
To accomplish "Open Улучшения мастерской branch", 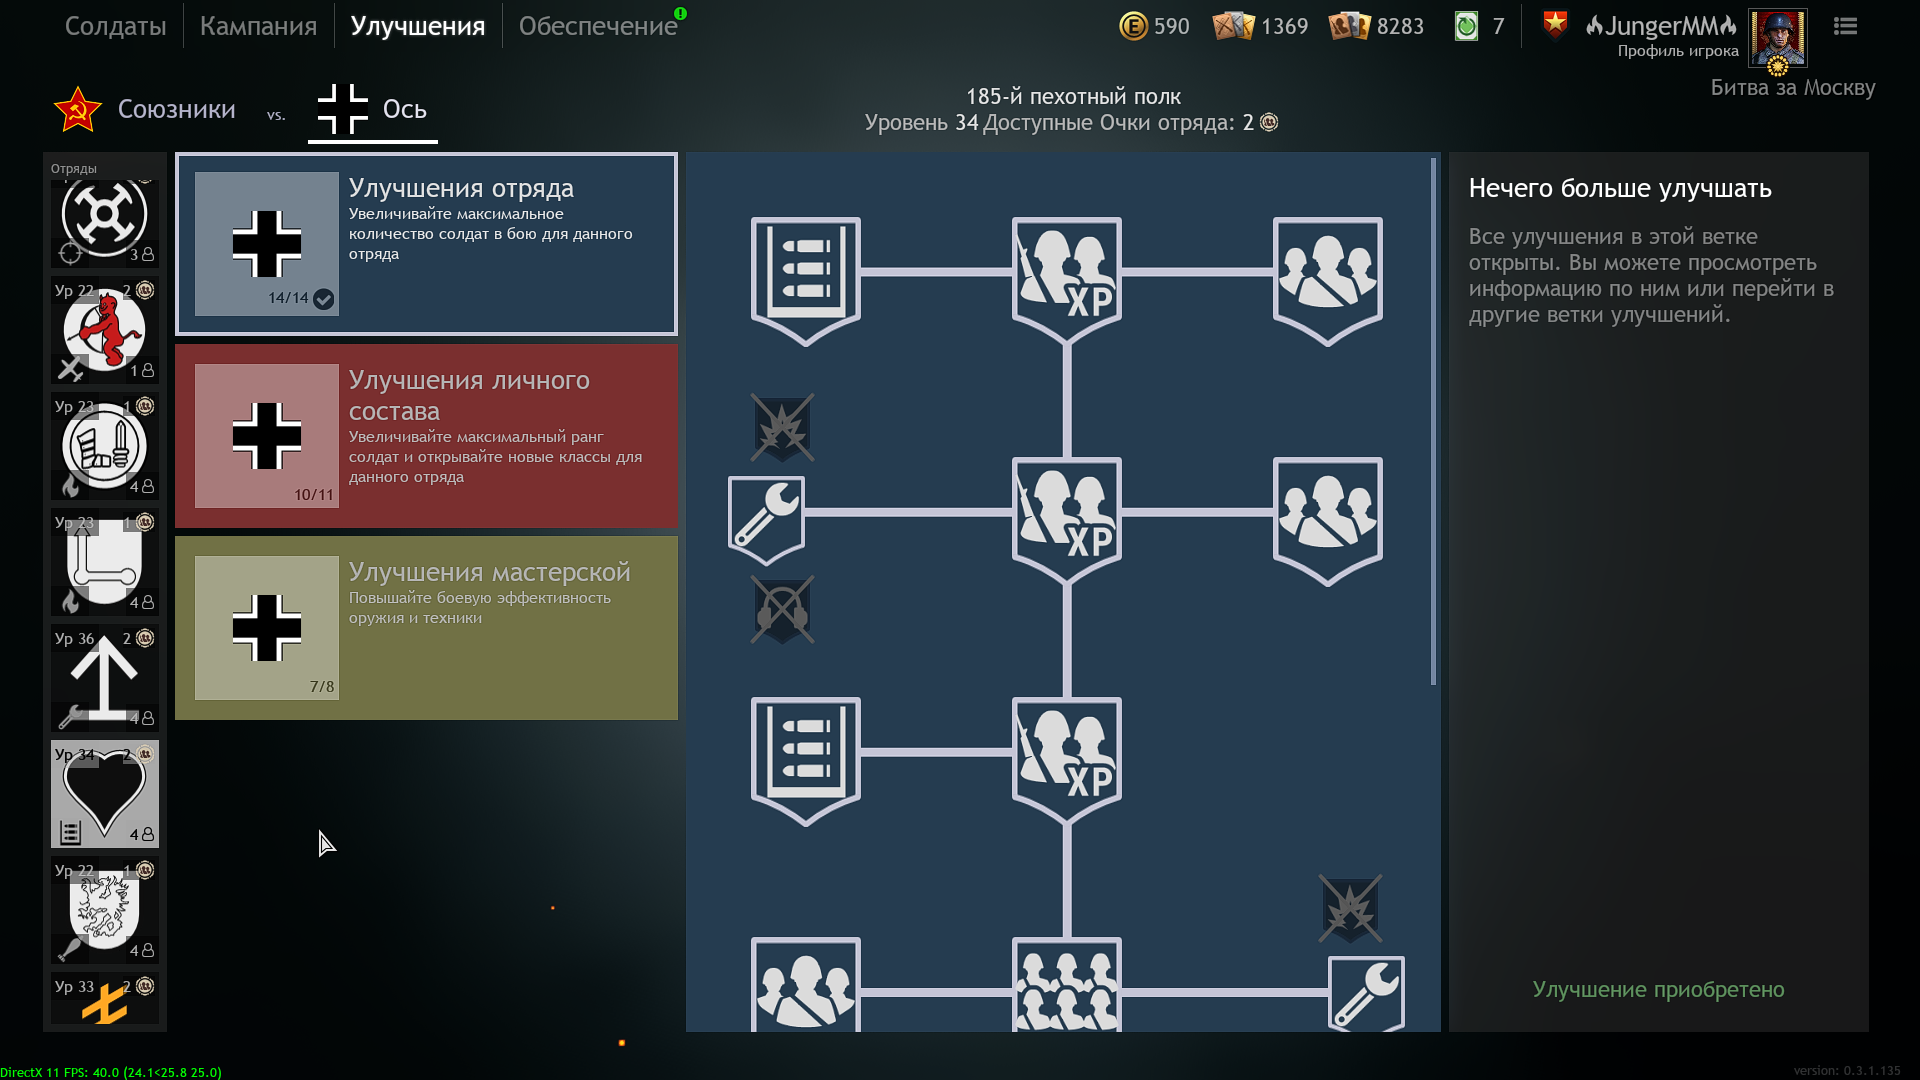I will 426,628.
